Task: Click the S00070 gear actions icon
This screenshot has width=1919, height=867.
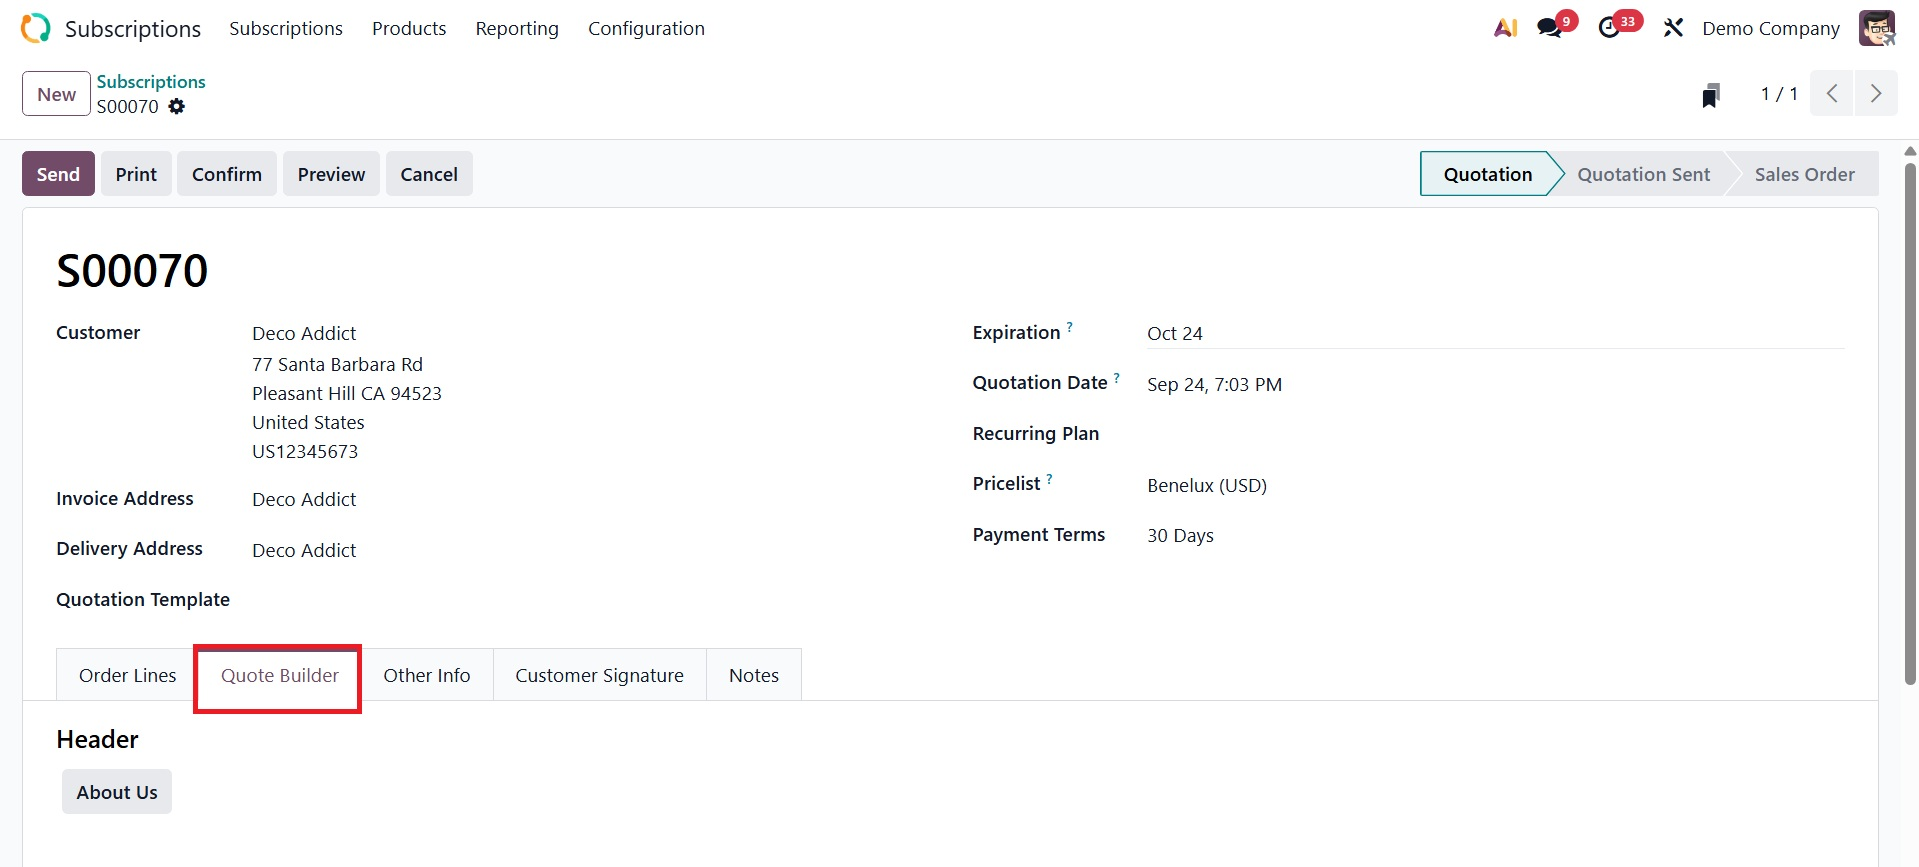Action: (177, 107)
